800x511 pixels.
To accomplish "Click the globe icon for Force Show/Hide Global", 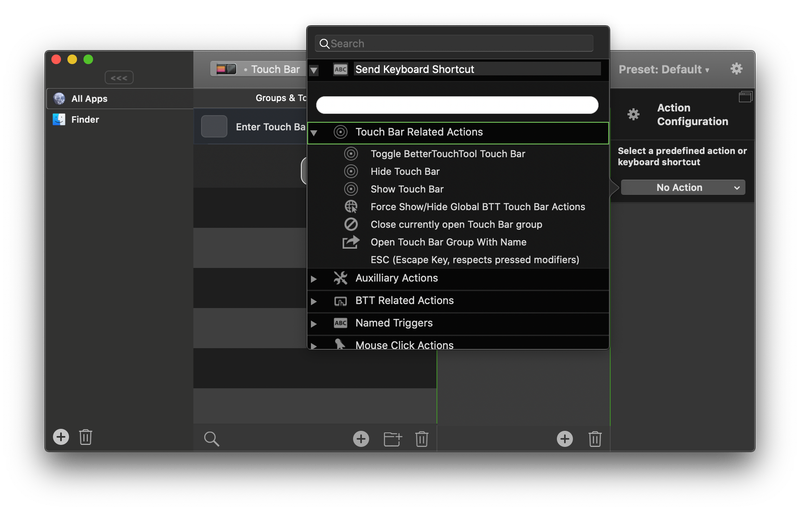I will 351,207.
